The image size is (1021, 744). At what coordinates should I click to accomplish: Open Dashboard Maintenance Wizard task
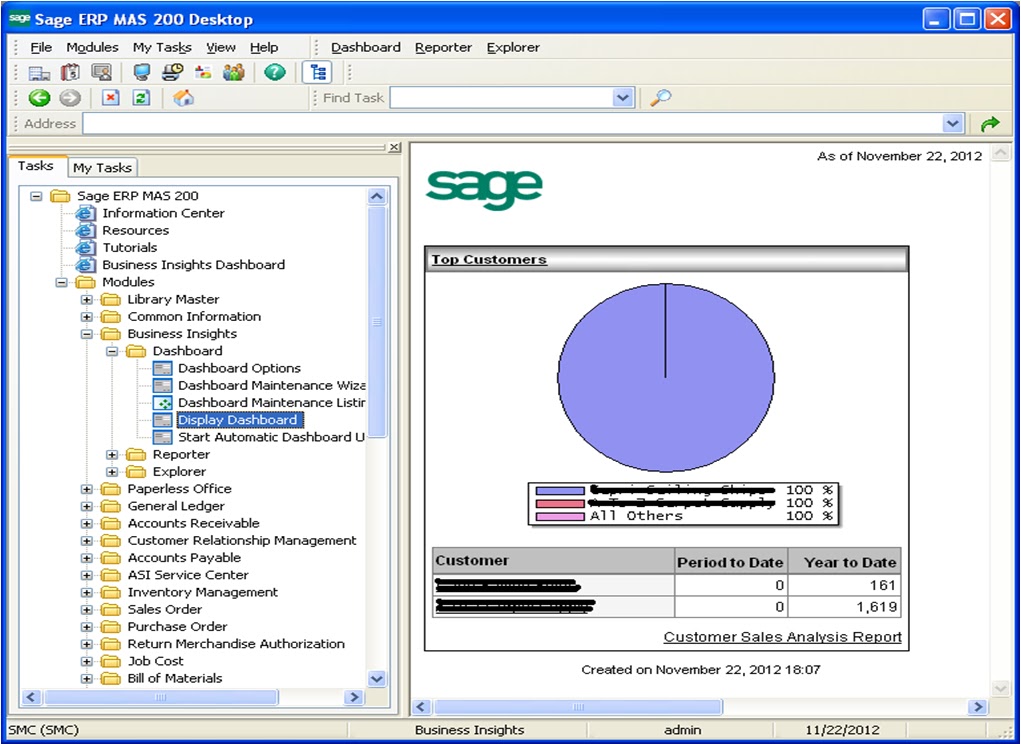271,385
